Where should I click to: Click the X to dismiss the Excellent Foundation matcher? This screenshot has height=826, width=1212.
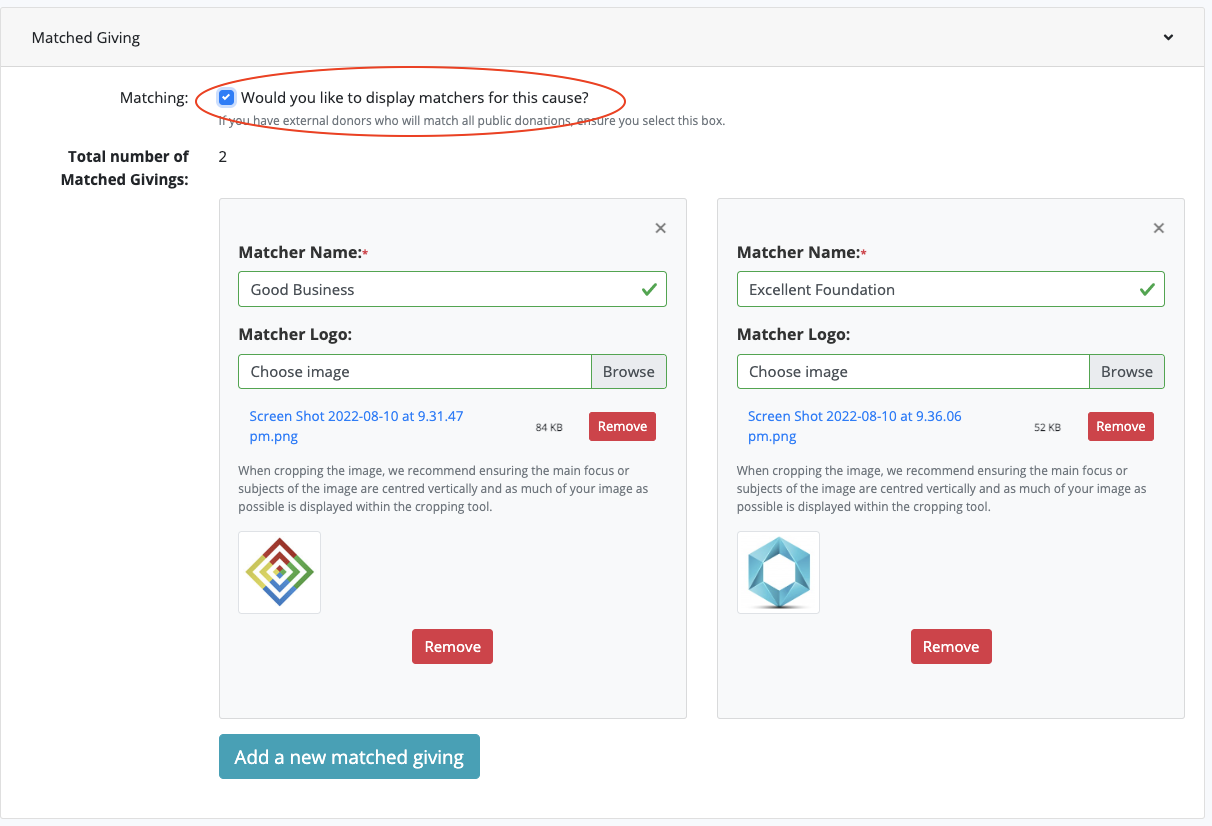(1158, 228)
